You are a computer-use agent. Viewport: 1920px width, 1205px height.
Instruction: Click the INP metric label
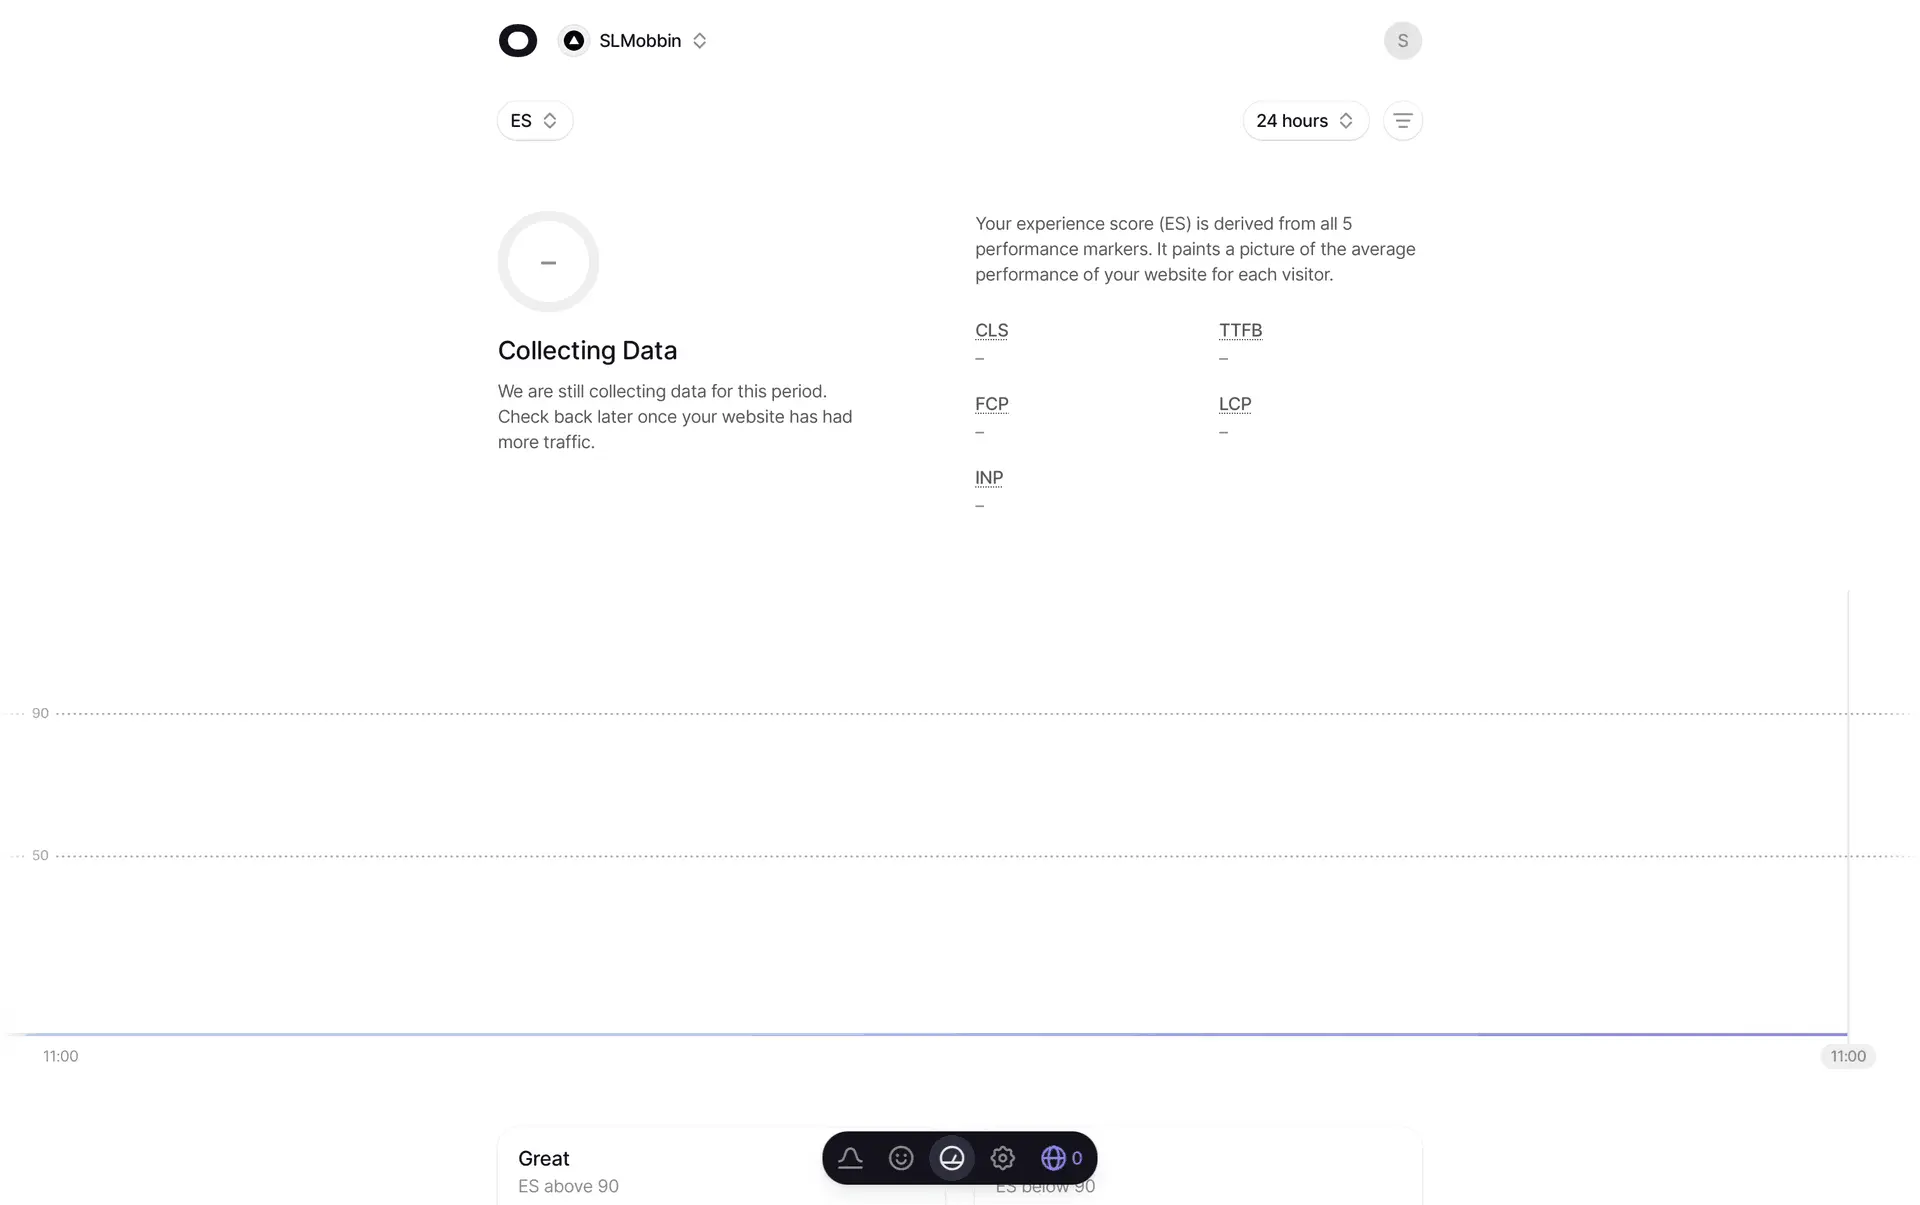(989, 478)
